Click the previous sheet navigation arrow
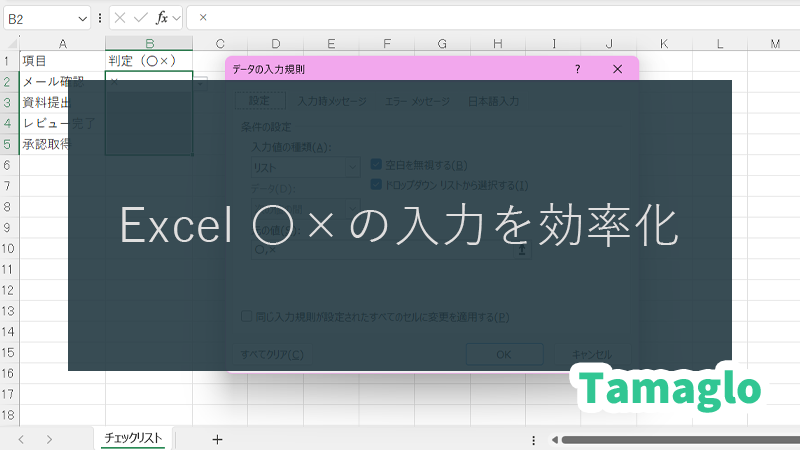The image size is (800, 450). click(21, 439)
